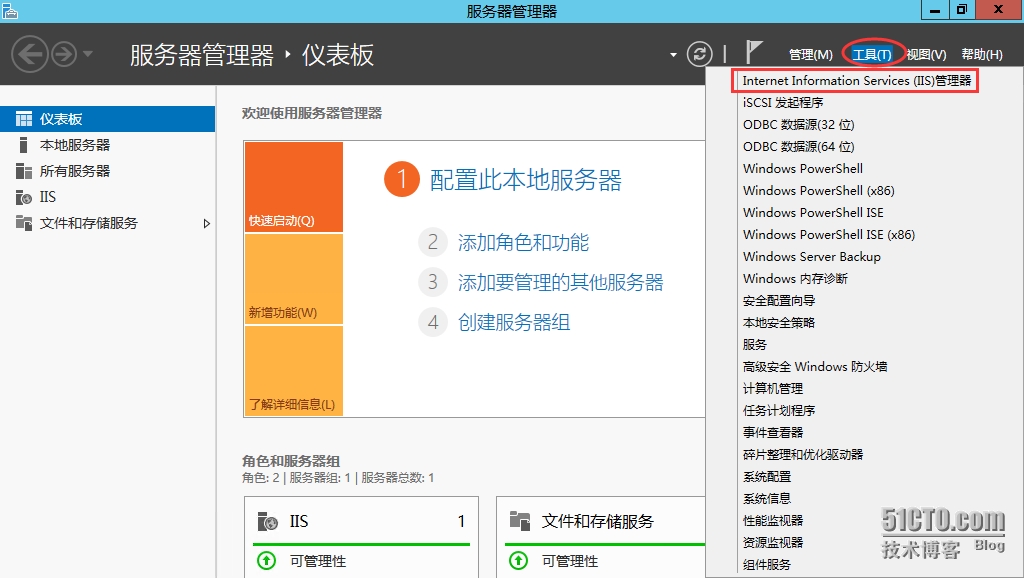This screenshot has height=578, width=1024.
Task: Select the 快速启动(Q) tile
Action: 294,187
